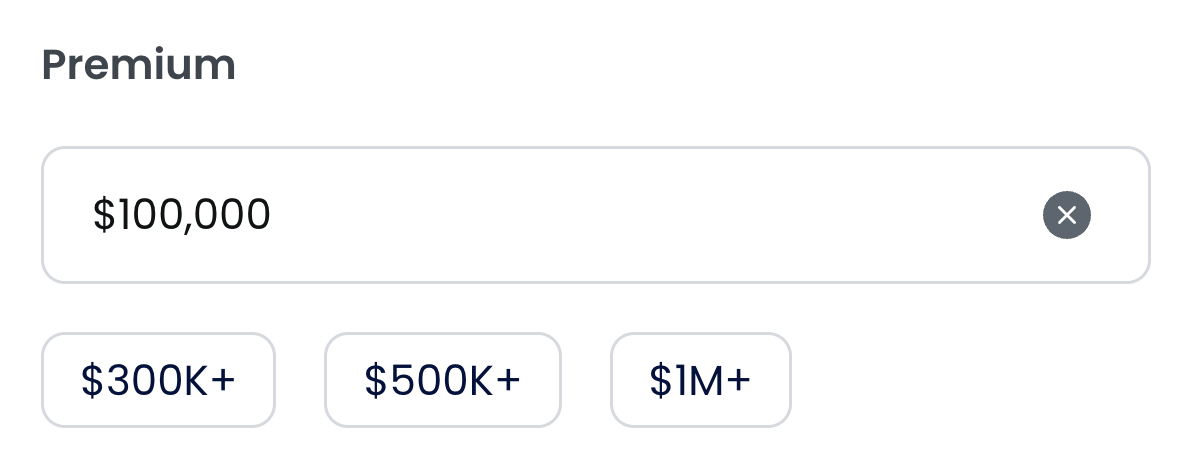Image resolution: width=1180 pixels, height=472 pixels.
Task: Select the $300K+ preset chip
Action: click(158, 380)
